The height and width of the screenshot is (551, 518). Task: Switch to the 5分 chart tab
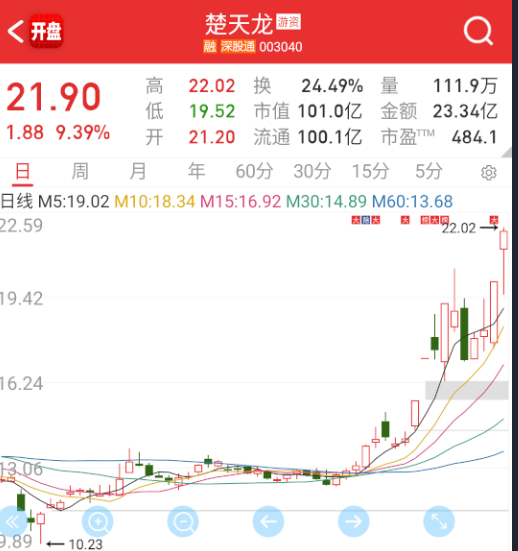point(429,171)
